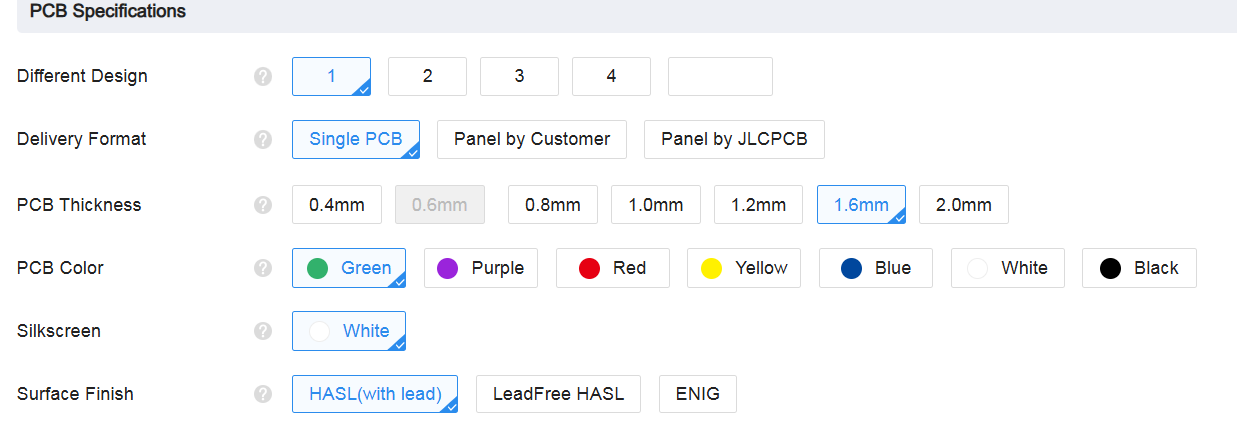
Task: Set Different Design count to 3
Action: (x=519, y=76)
